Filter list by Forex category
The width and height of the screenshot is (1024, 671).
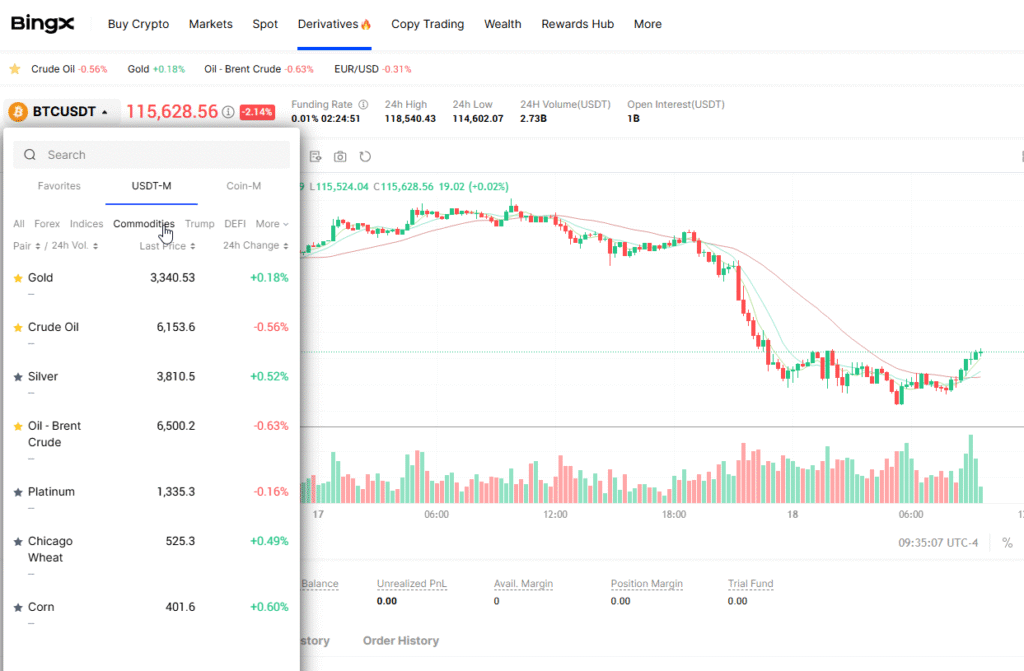coord(47,223)
